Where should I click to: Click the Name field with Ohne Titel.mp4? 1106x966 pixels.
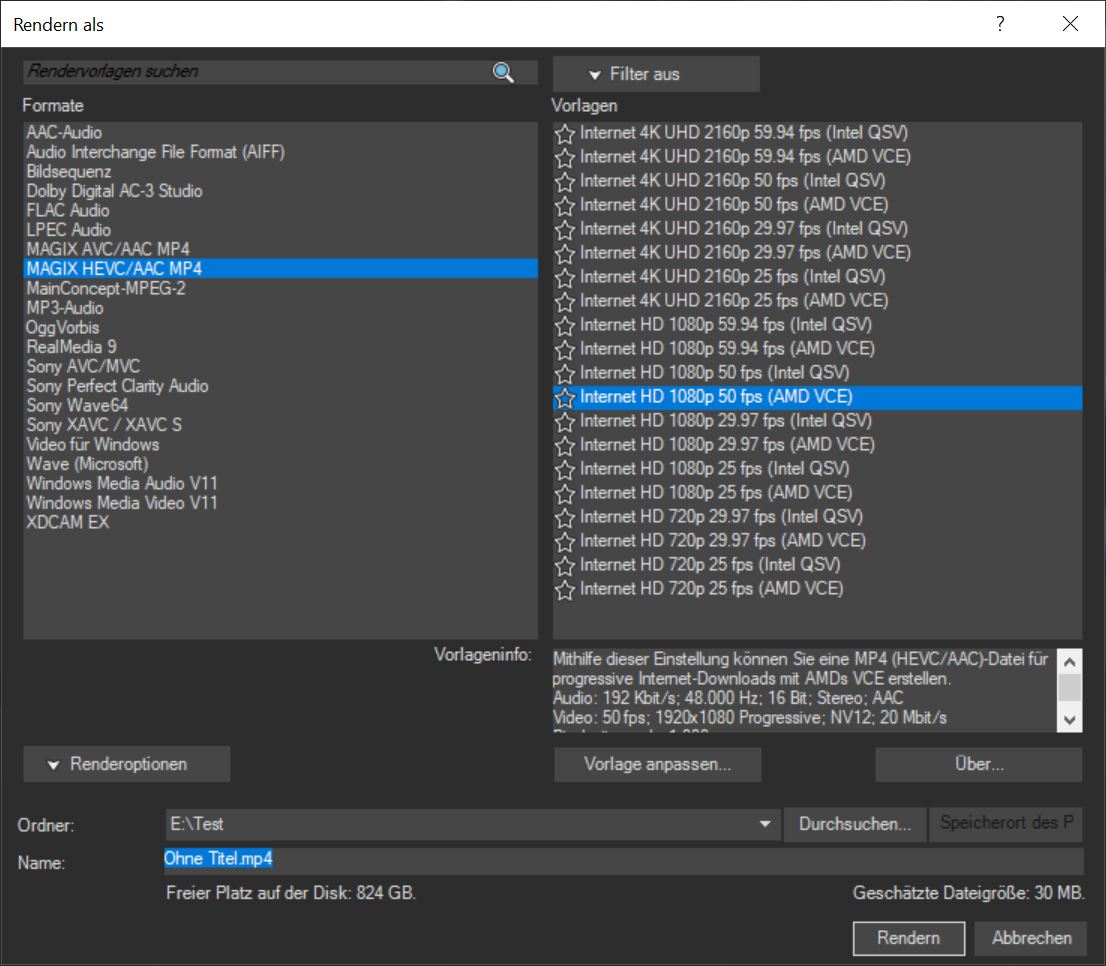click(x=624, y=860)
